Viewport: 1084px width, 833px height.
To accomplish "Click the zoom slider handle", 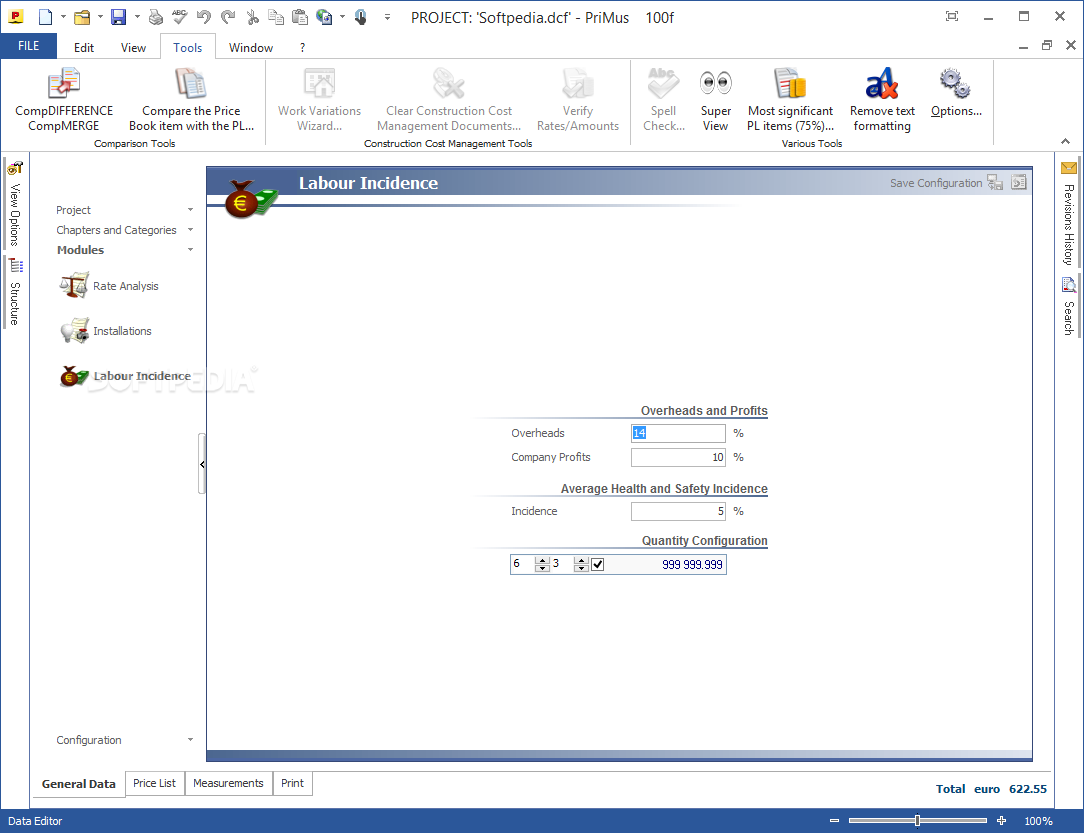I will pos(917,821).
